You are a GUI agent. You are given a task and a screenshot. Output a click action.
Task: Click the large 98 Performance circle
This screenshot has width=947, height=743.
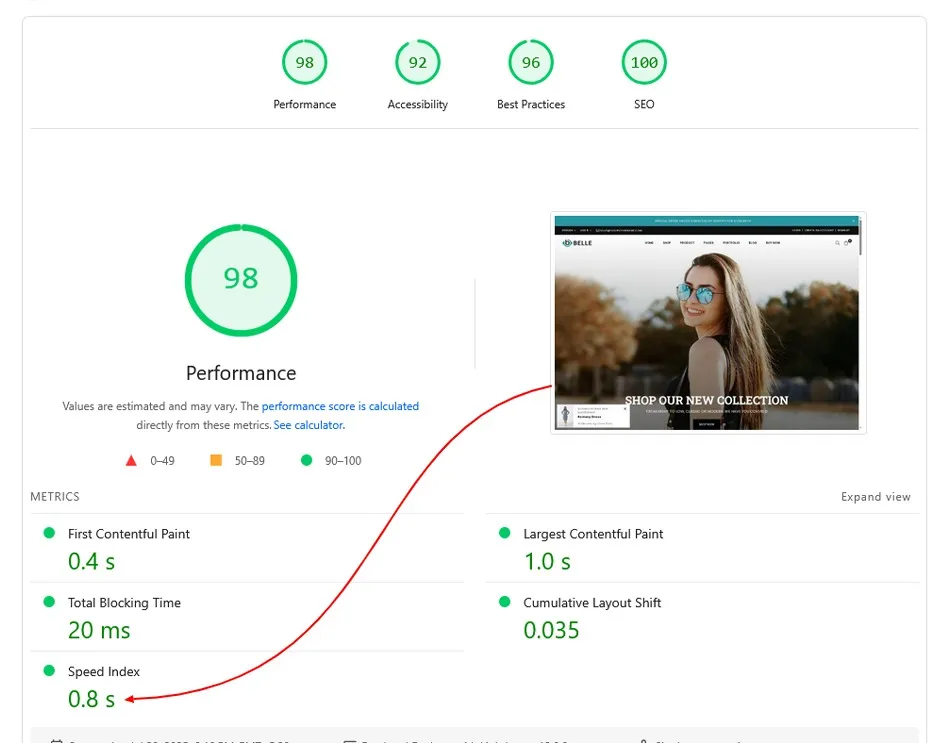241,279
